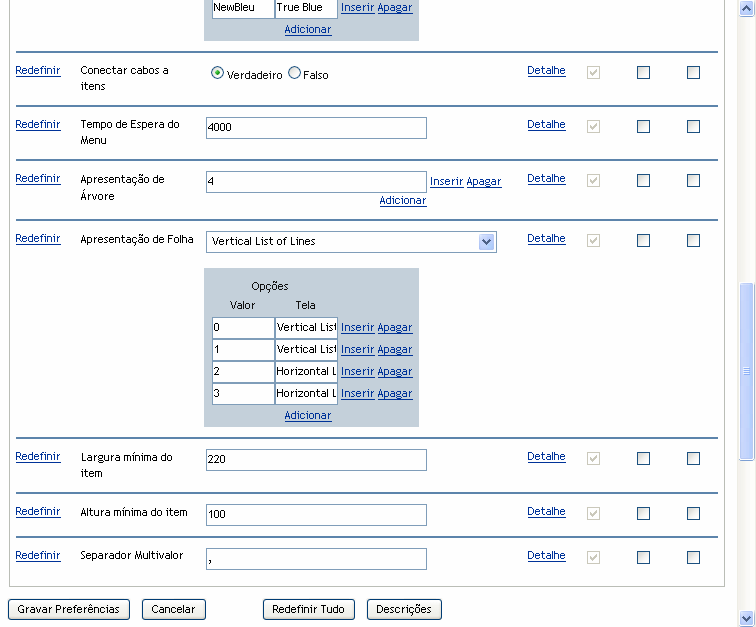Click the scroll down arrow of the scrollbar

tap(746, 617)
